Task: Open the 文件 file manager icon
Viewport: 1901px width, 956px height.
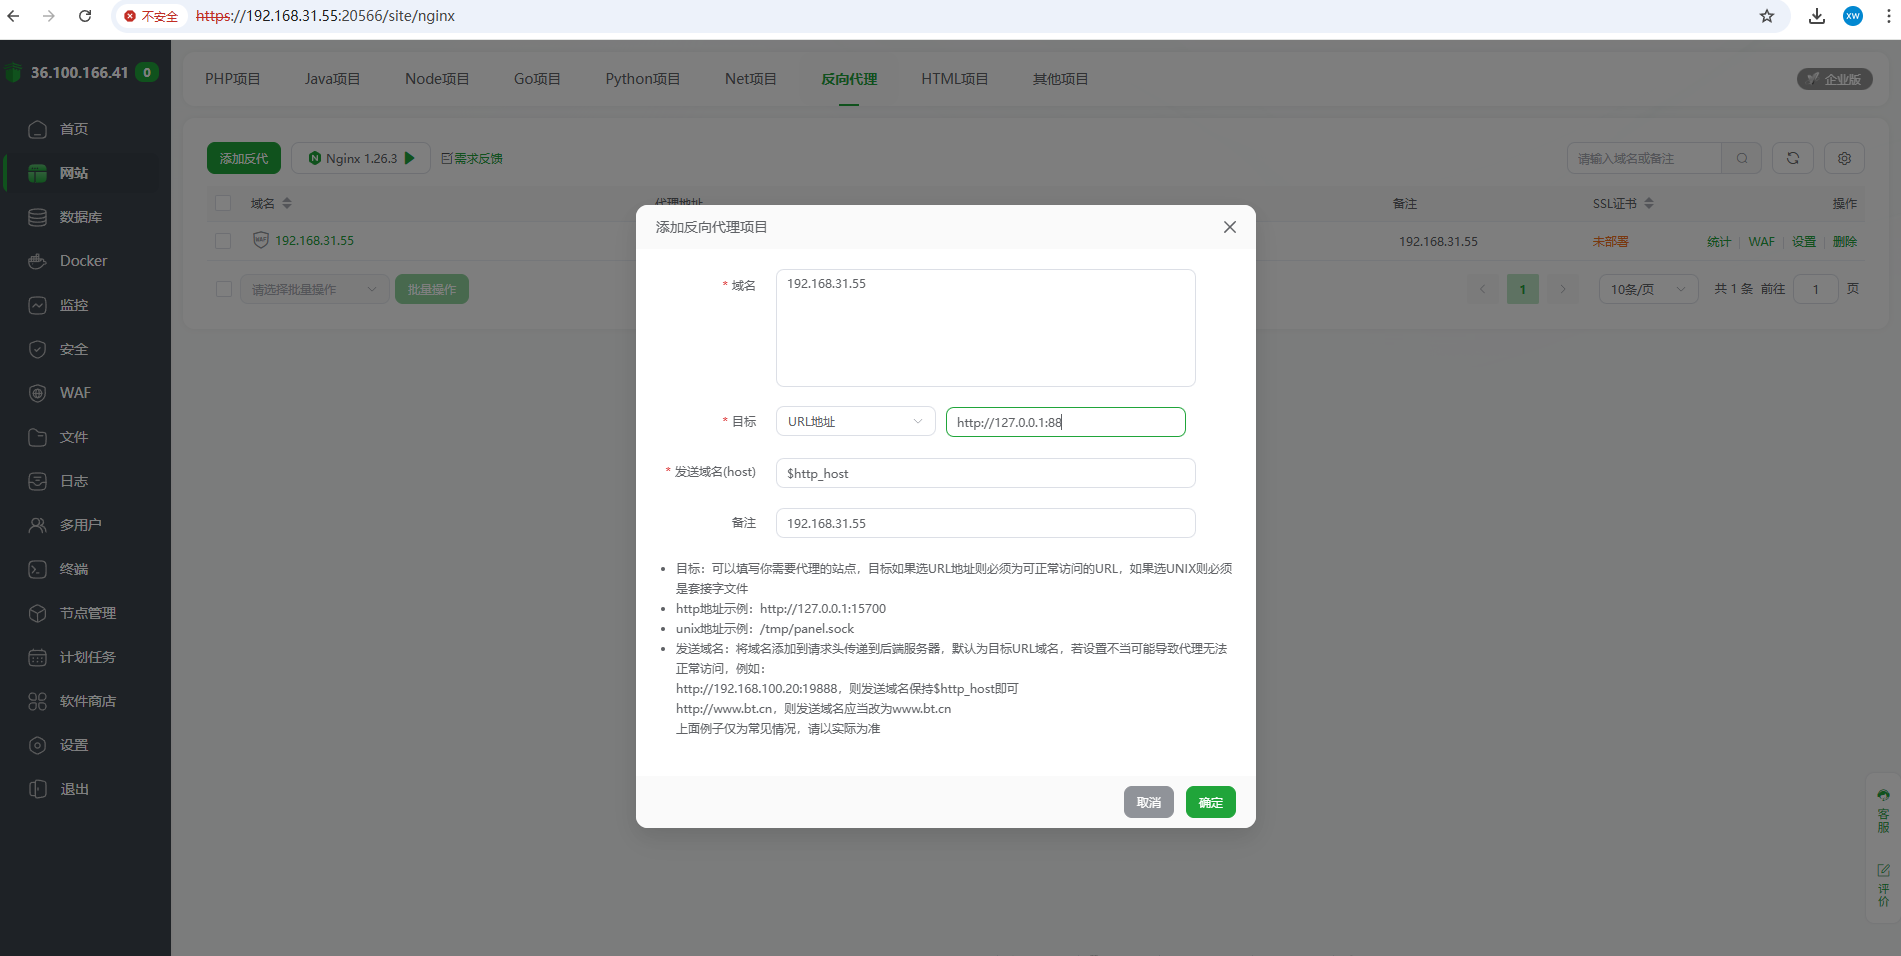Action: (x=74, y=437)
